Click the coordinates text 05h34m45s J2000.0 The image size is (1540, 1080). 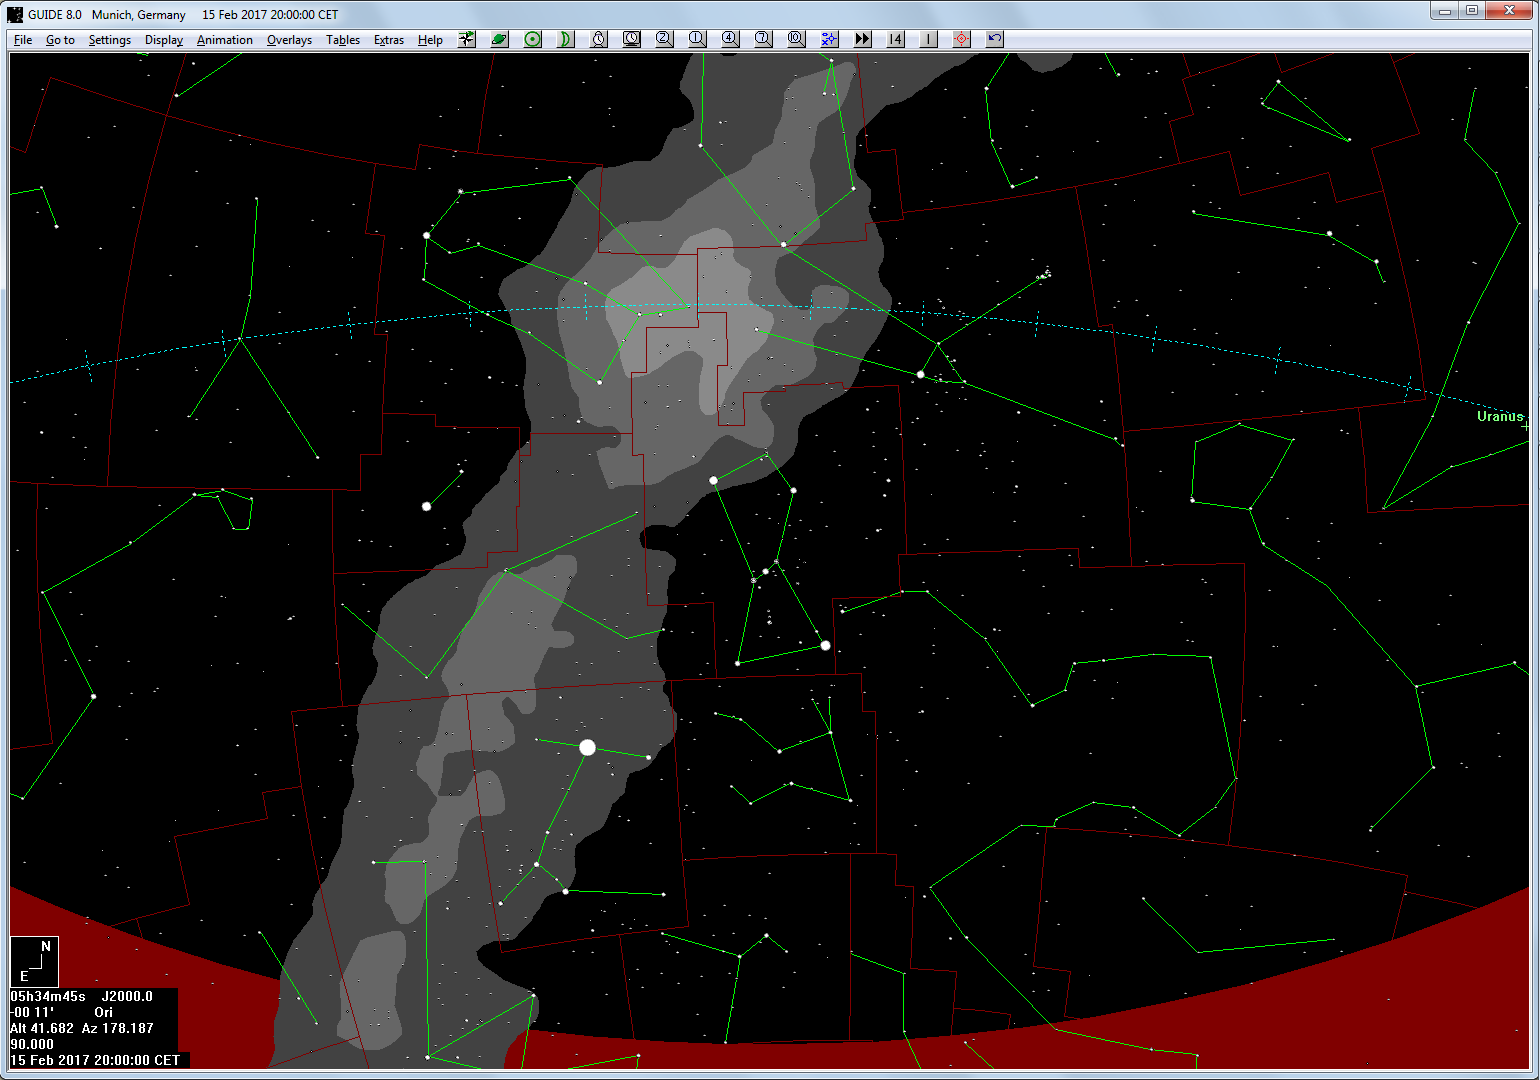[82, 996]
